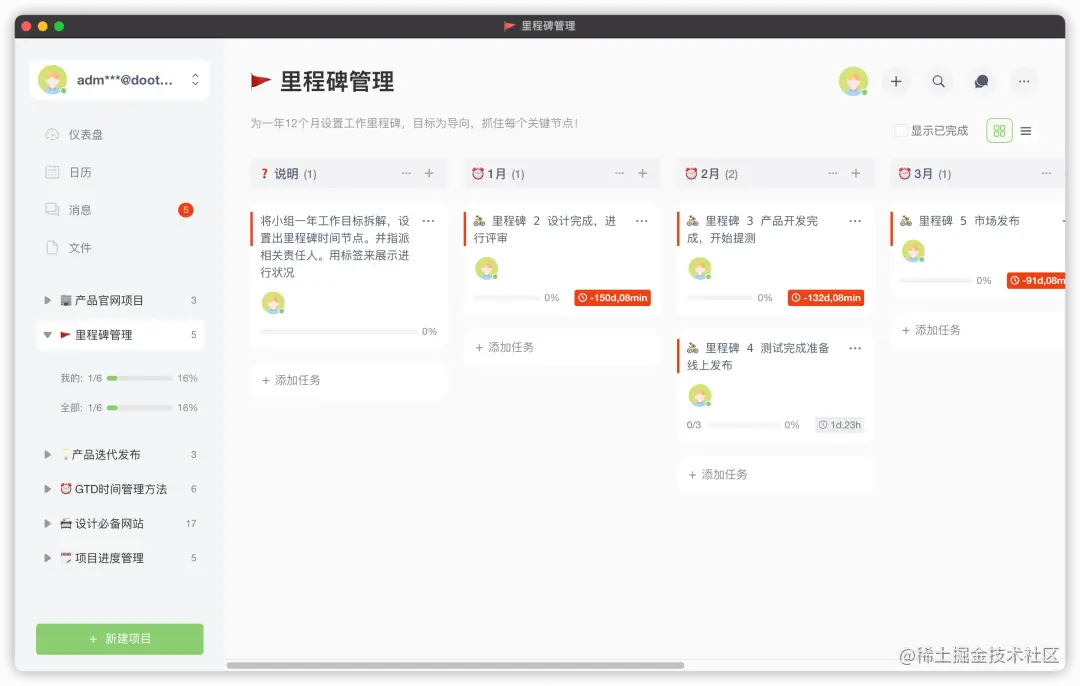Open the 里程碑 3 产品开发完成 task title

pos(751,229)
